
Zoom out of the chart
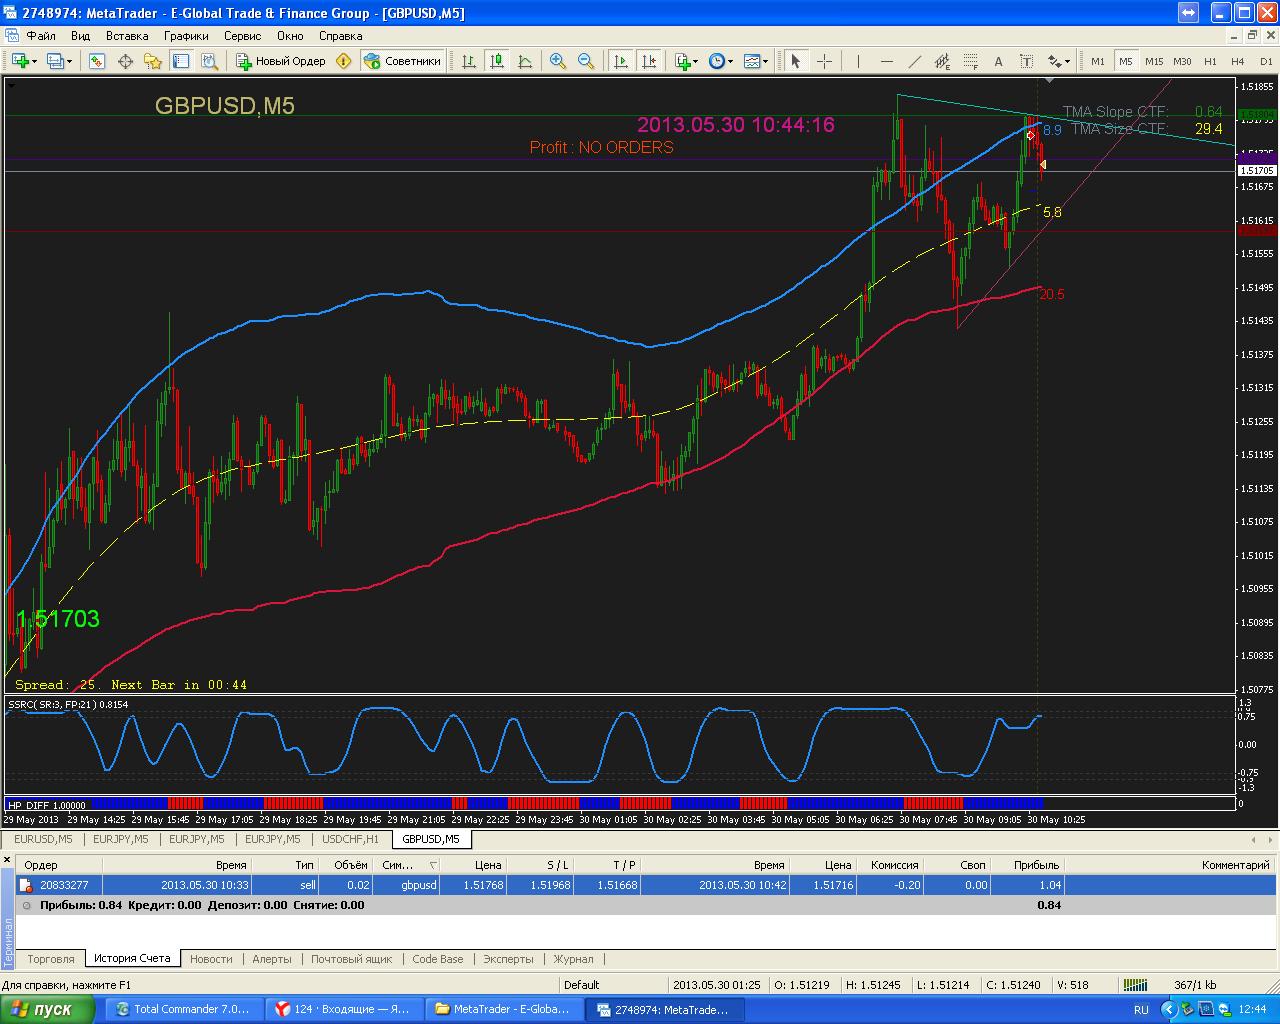point(586,61)
